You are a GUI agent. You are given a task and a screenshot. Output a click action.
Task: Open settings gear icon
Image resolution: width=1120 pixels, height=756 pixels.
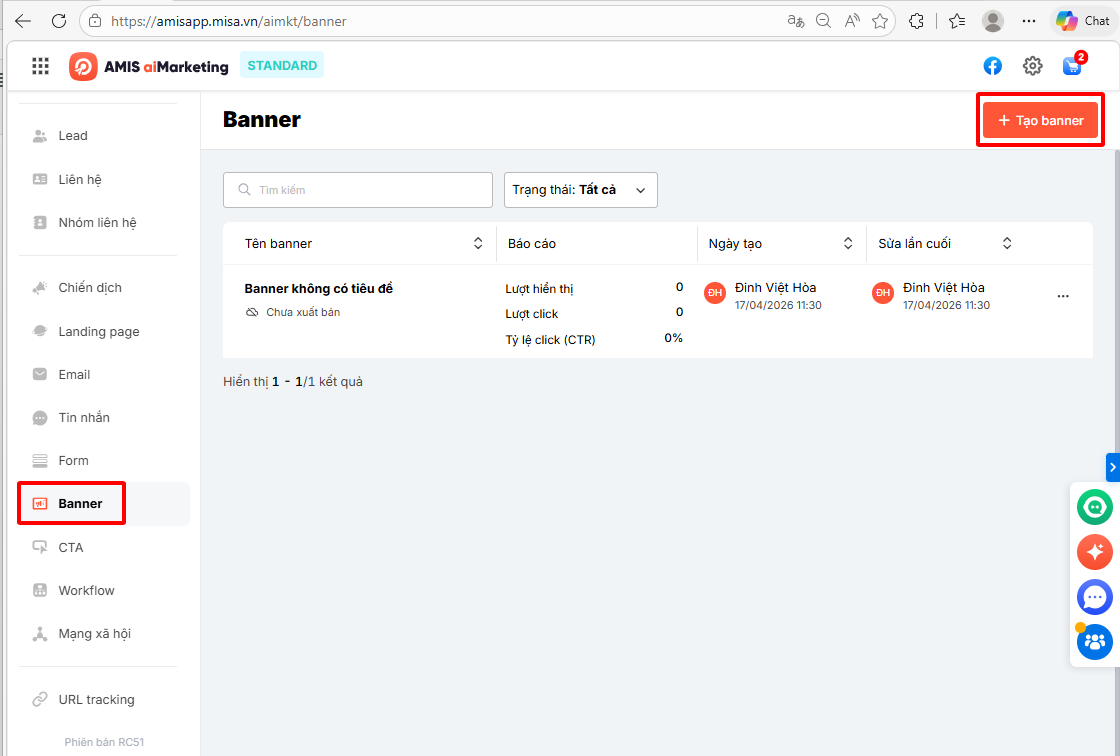click(x=1032, y=66)
